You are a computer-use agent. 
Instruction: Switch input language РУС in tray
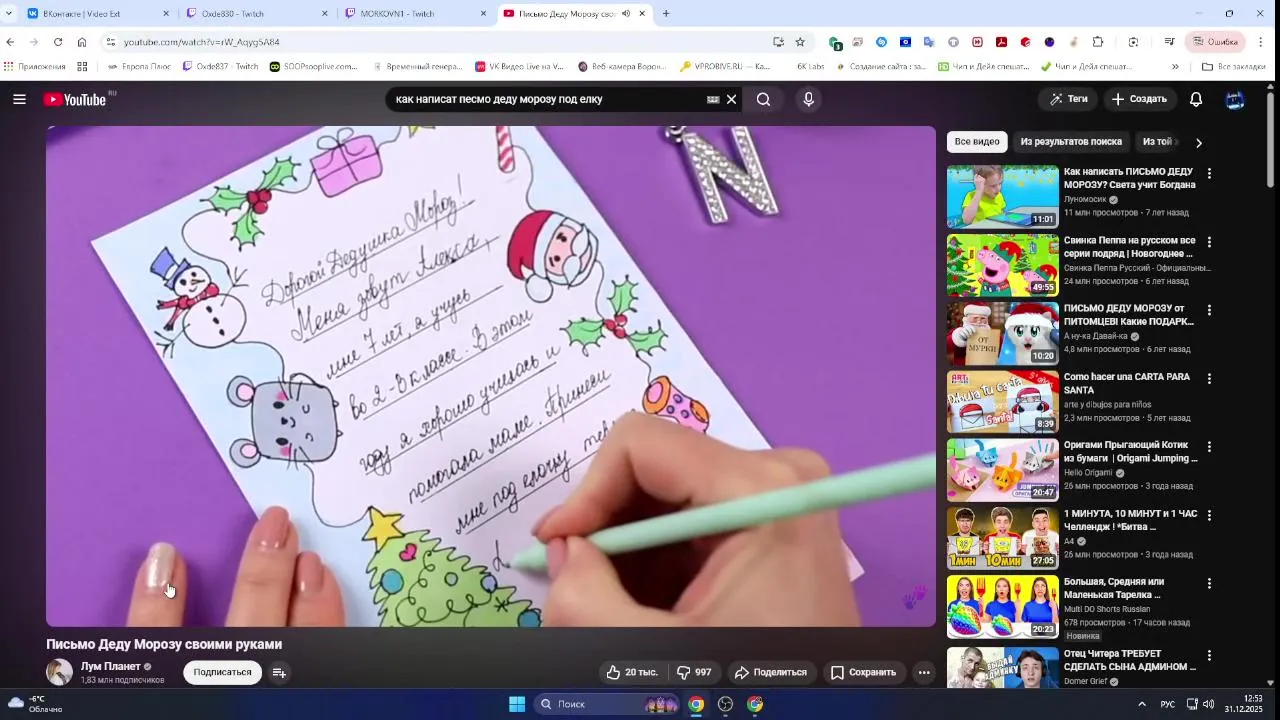pos(1168,704)
